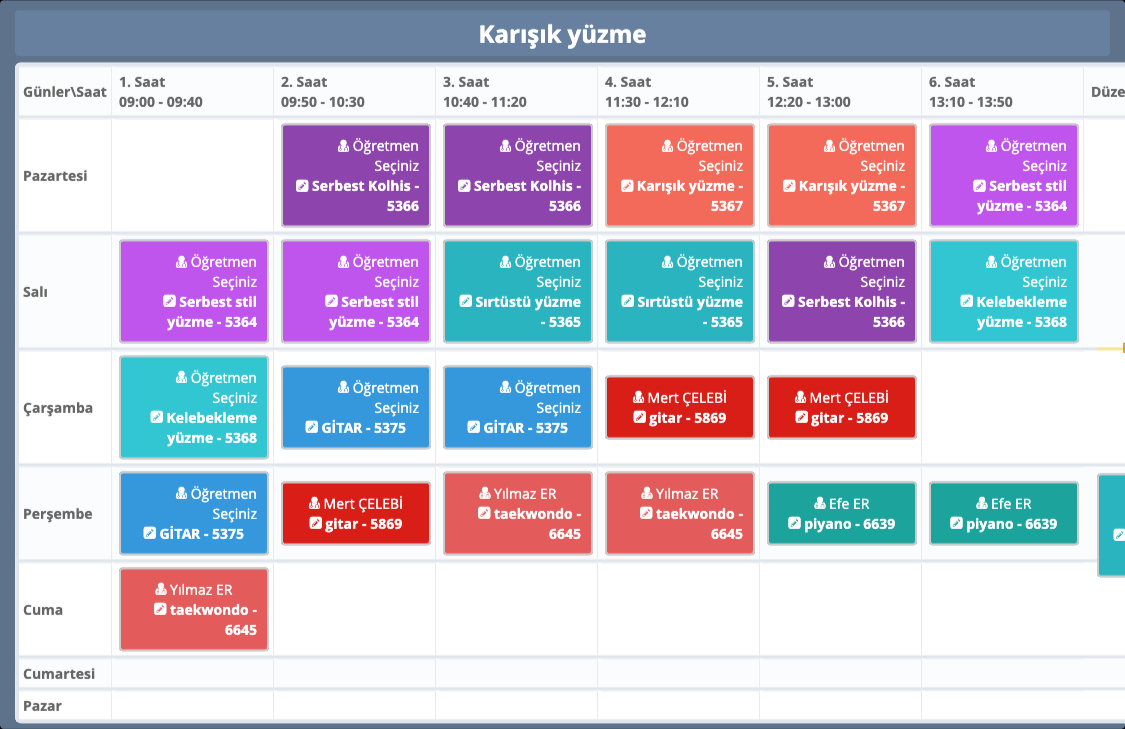This screenshot has width=1125, height=729.
Task: Click empty Cumartesi 1. Saat slot
Action: [x=192, y=674]
